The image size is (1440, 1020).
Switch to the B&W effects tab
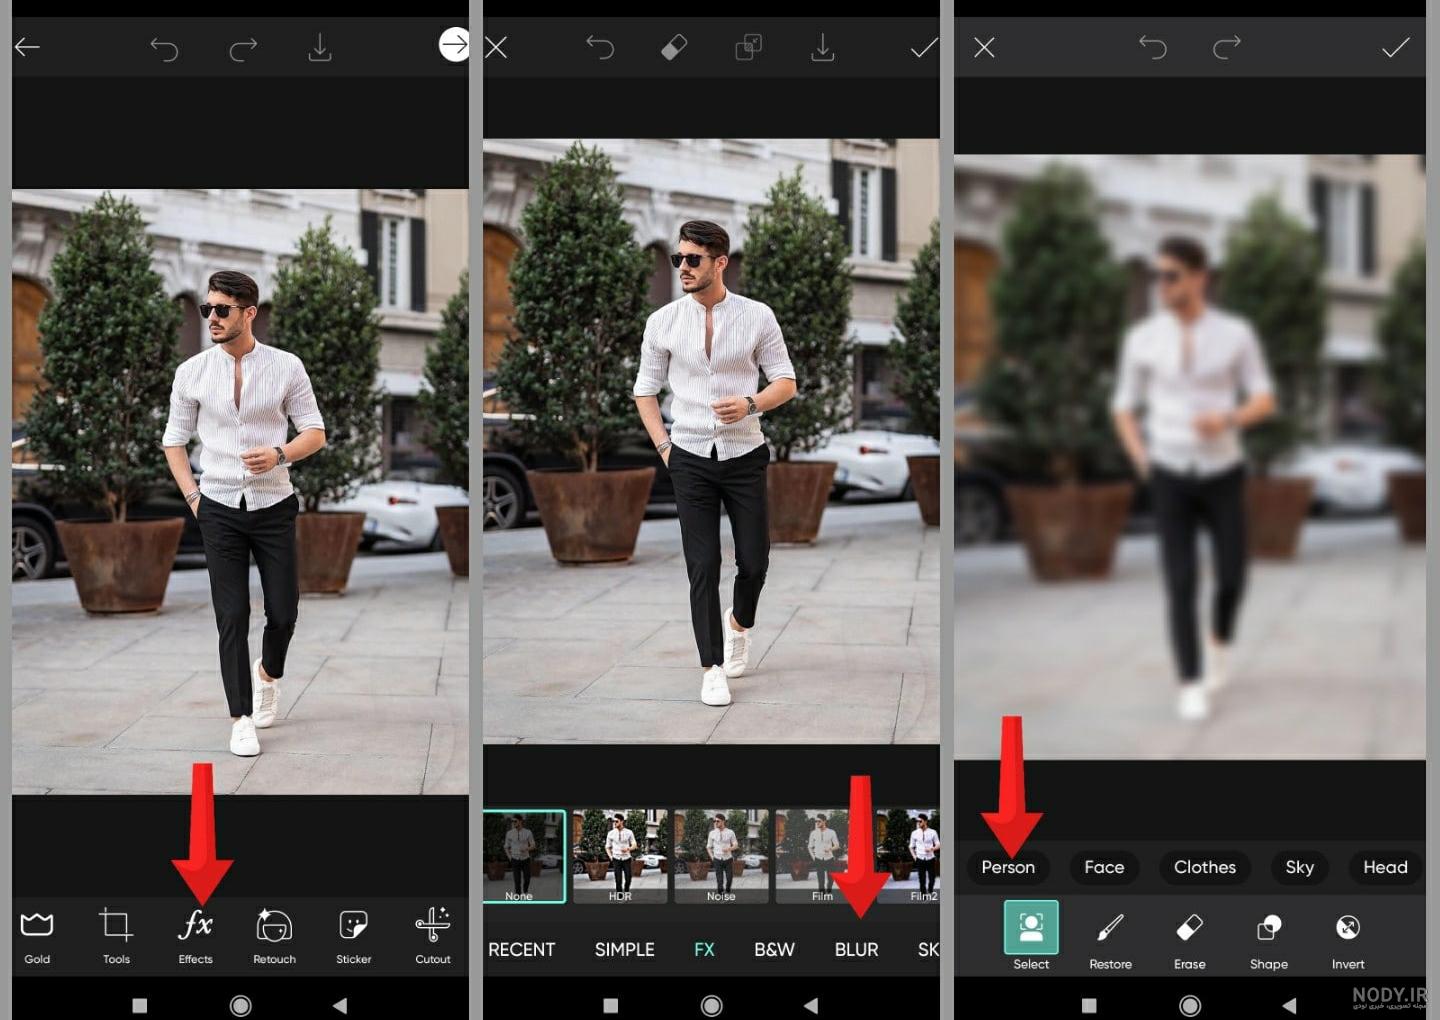point(774,950)
